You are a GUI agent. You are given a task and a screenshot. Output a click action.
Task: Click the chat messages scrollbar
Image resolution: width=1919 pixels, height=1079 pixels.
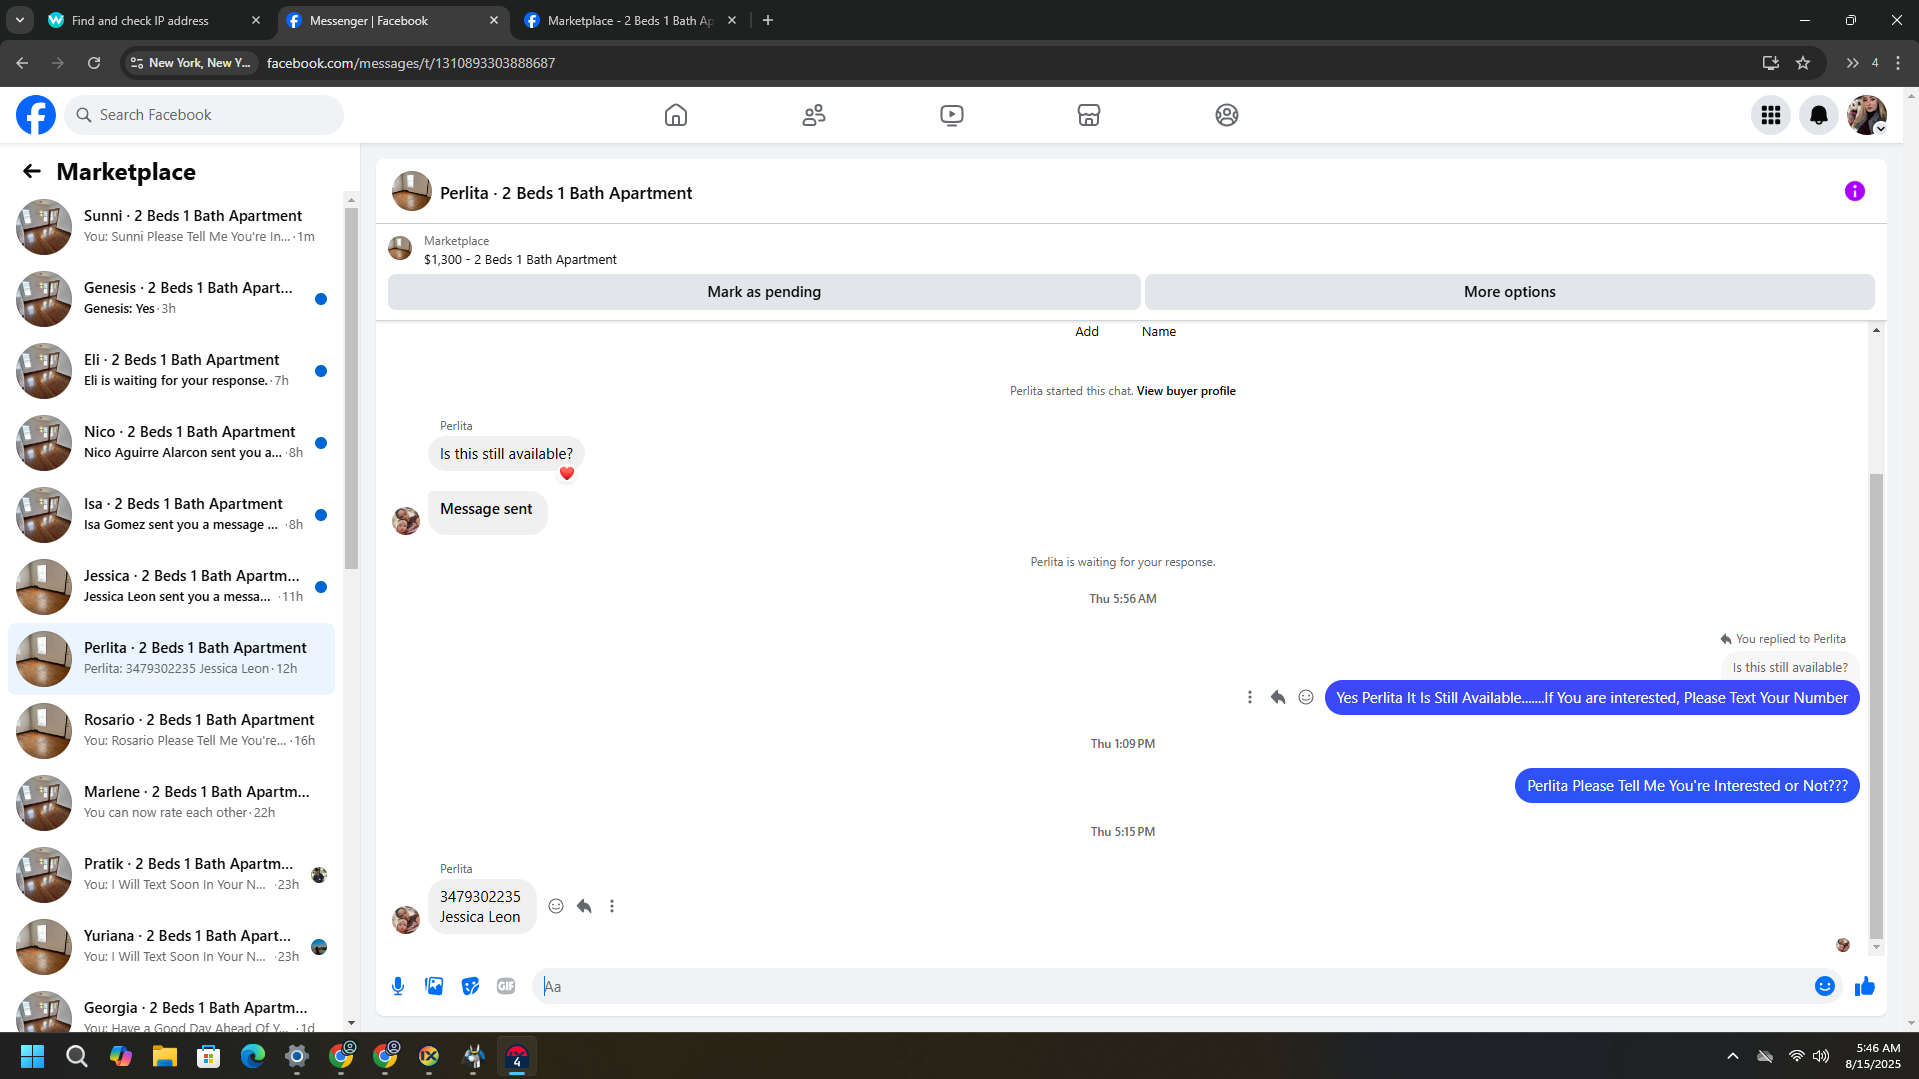(1876, 707)
